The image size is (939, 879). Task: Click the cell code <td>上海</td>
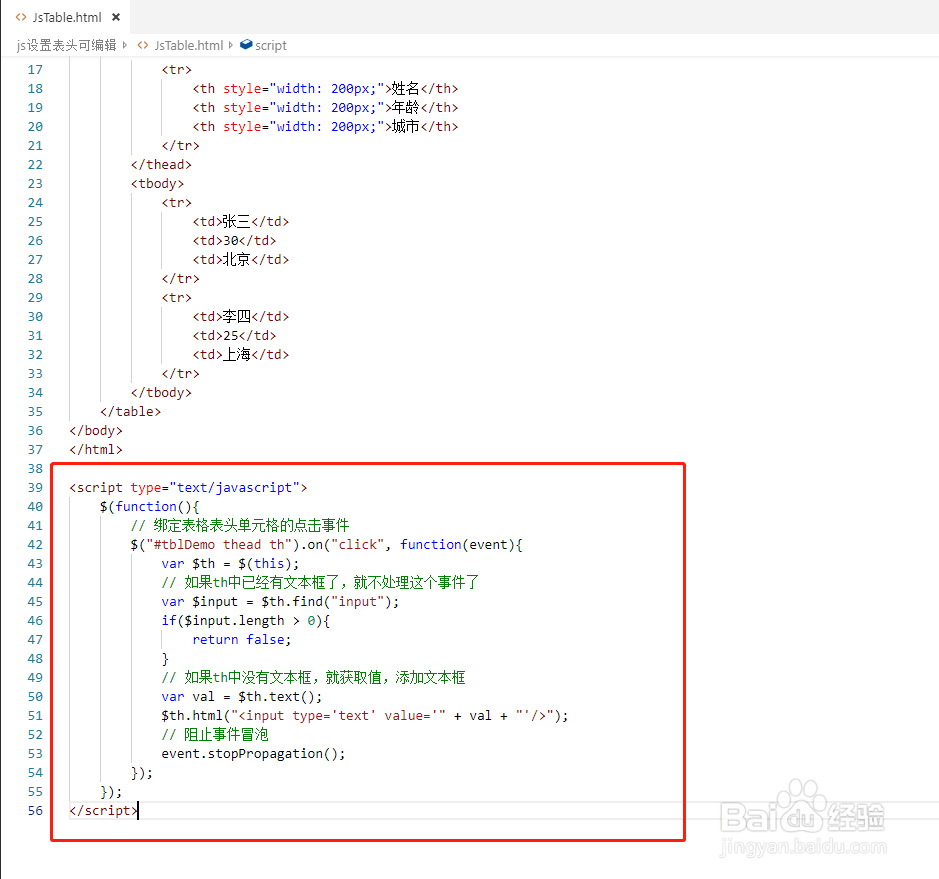pyautogui.click(x=241, y=354)
